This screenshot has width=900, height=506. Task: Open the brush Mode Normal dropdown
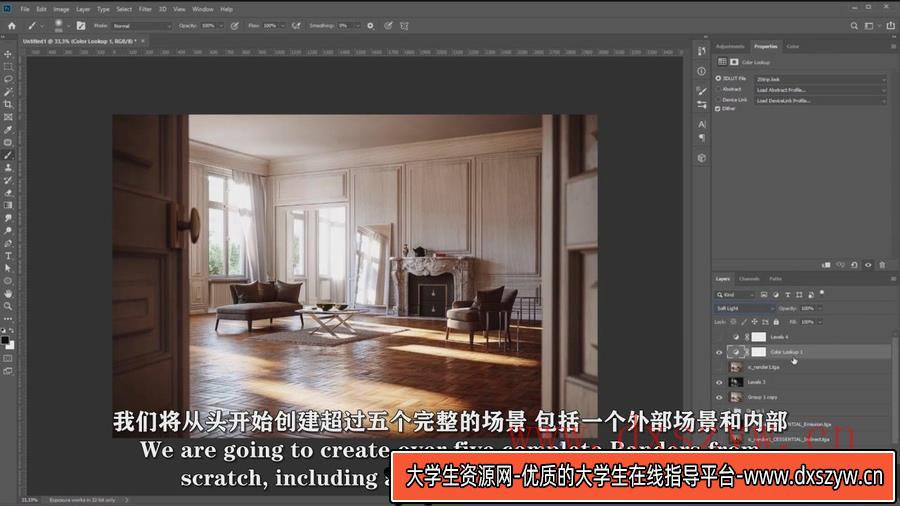pyautogui.click(x=141, y=26)
